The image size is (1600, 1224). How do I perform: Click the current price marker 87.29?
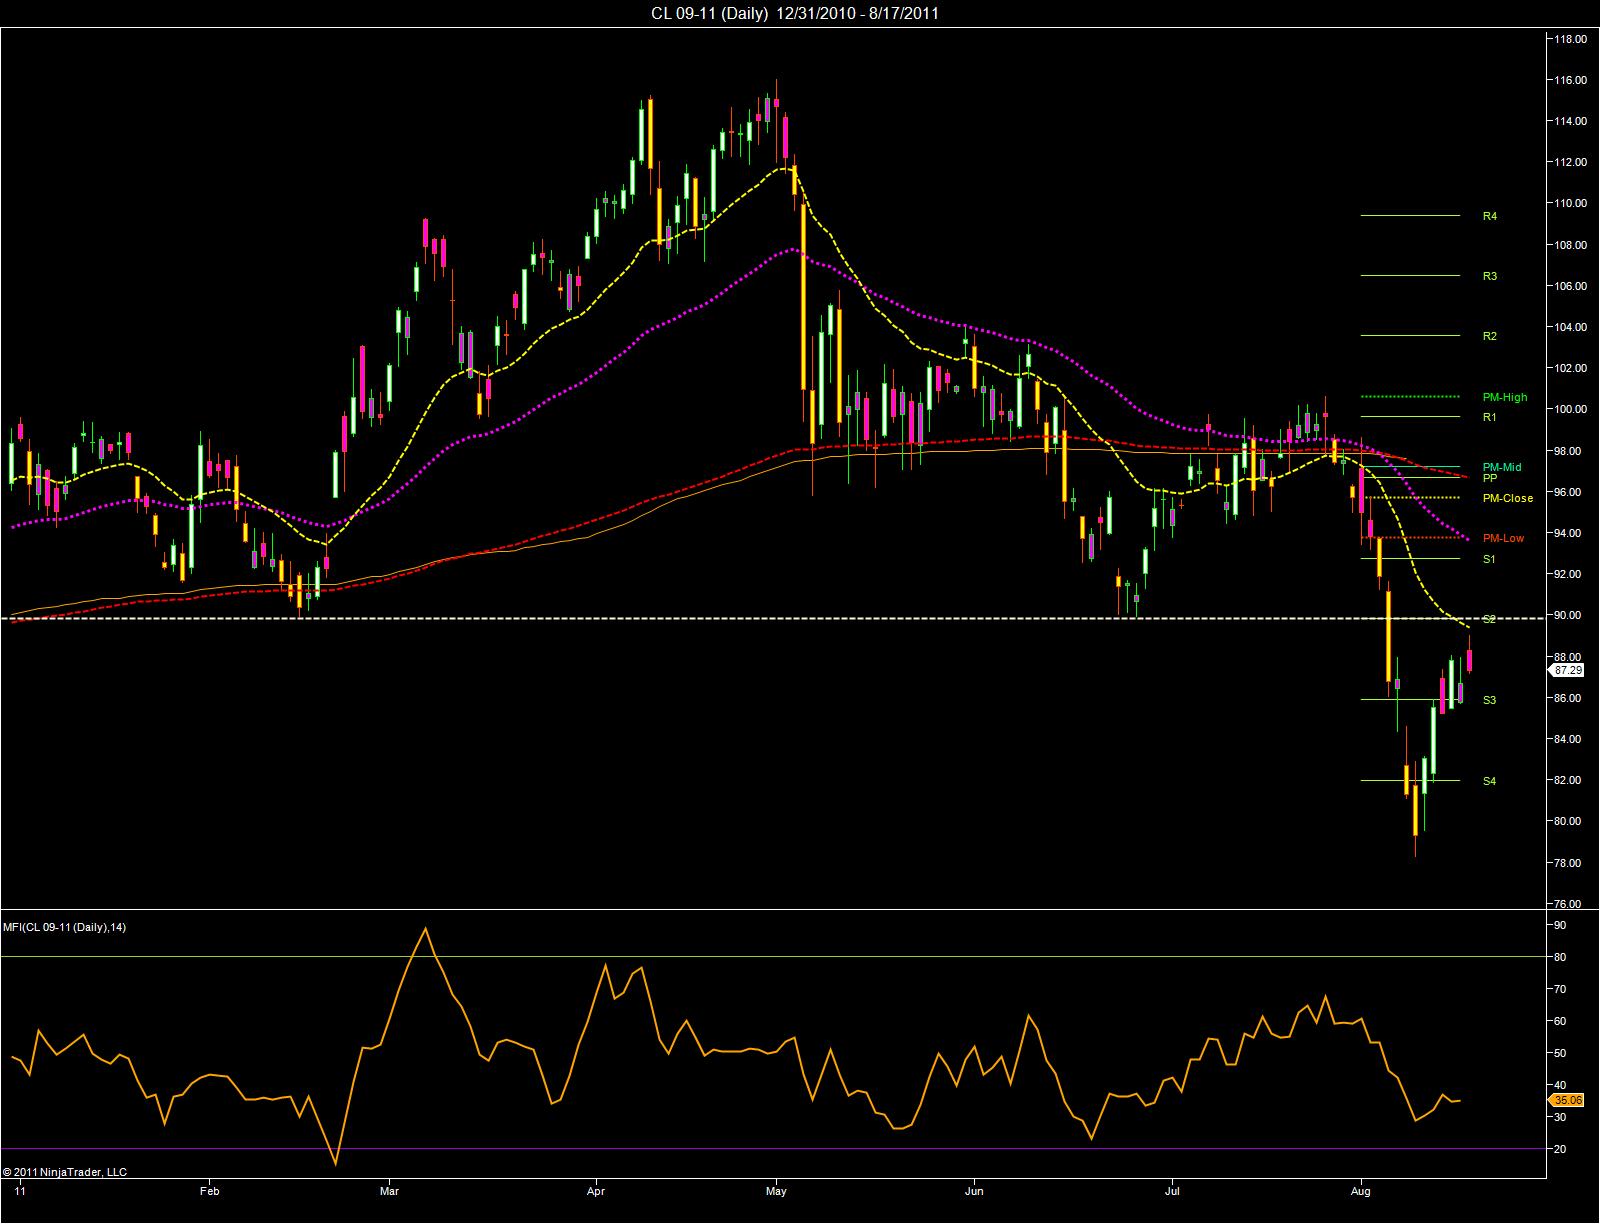point(1569,670)
